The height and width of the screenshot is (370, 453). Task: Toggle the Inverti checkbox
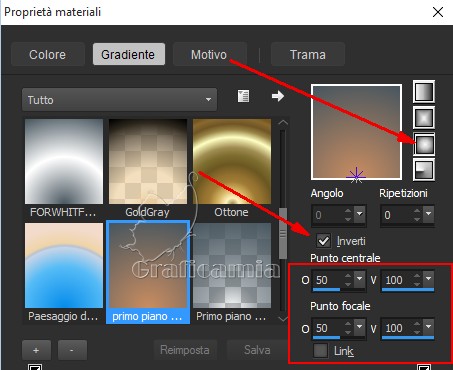323,241
